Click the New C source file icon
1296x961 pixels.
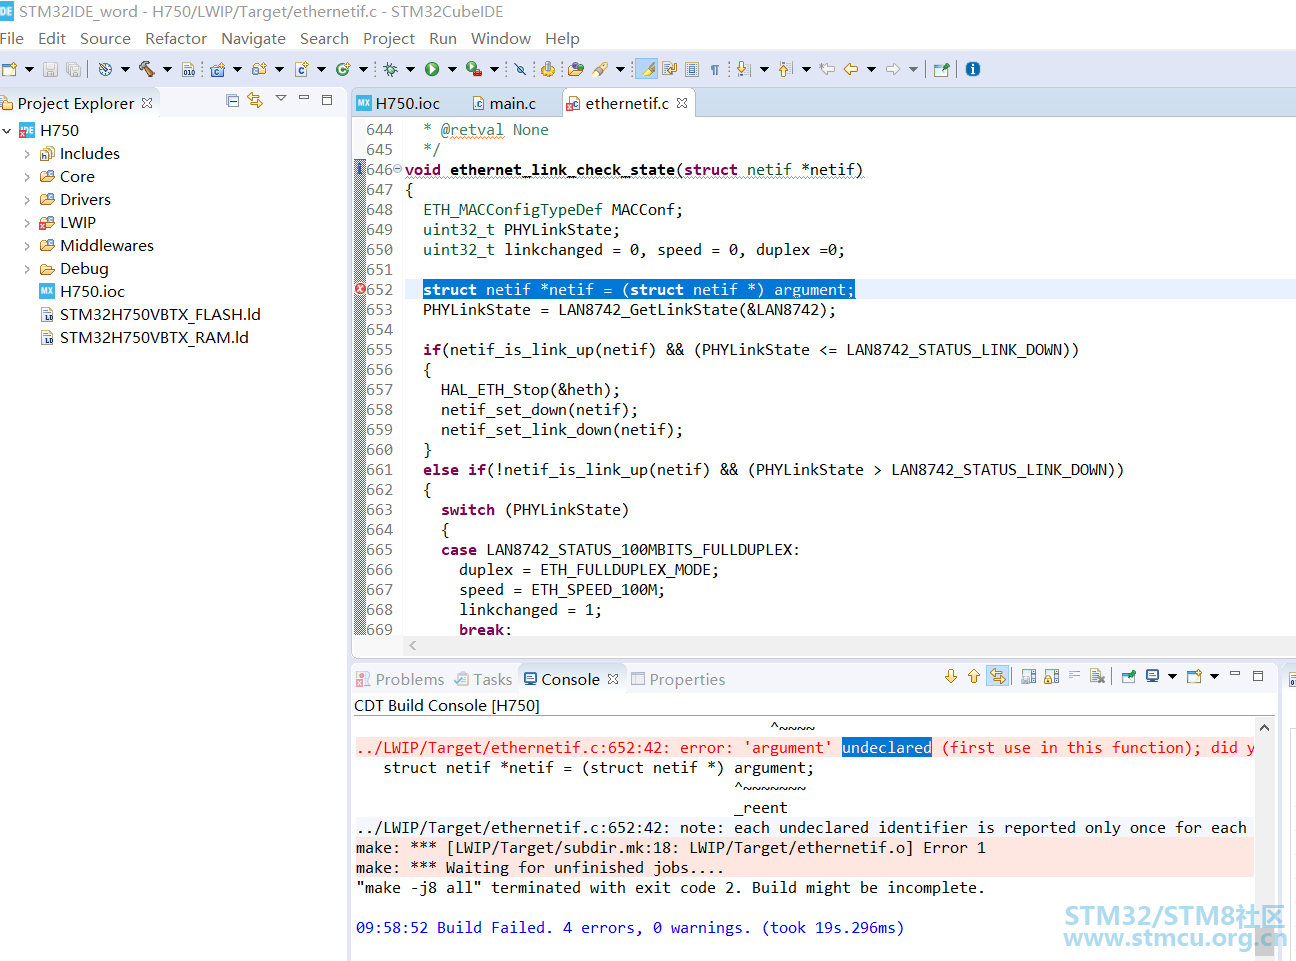point(301,69)
